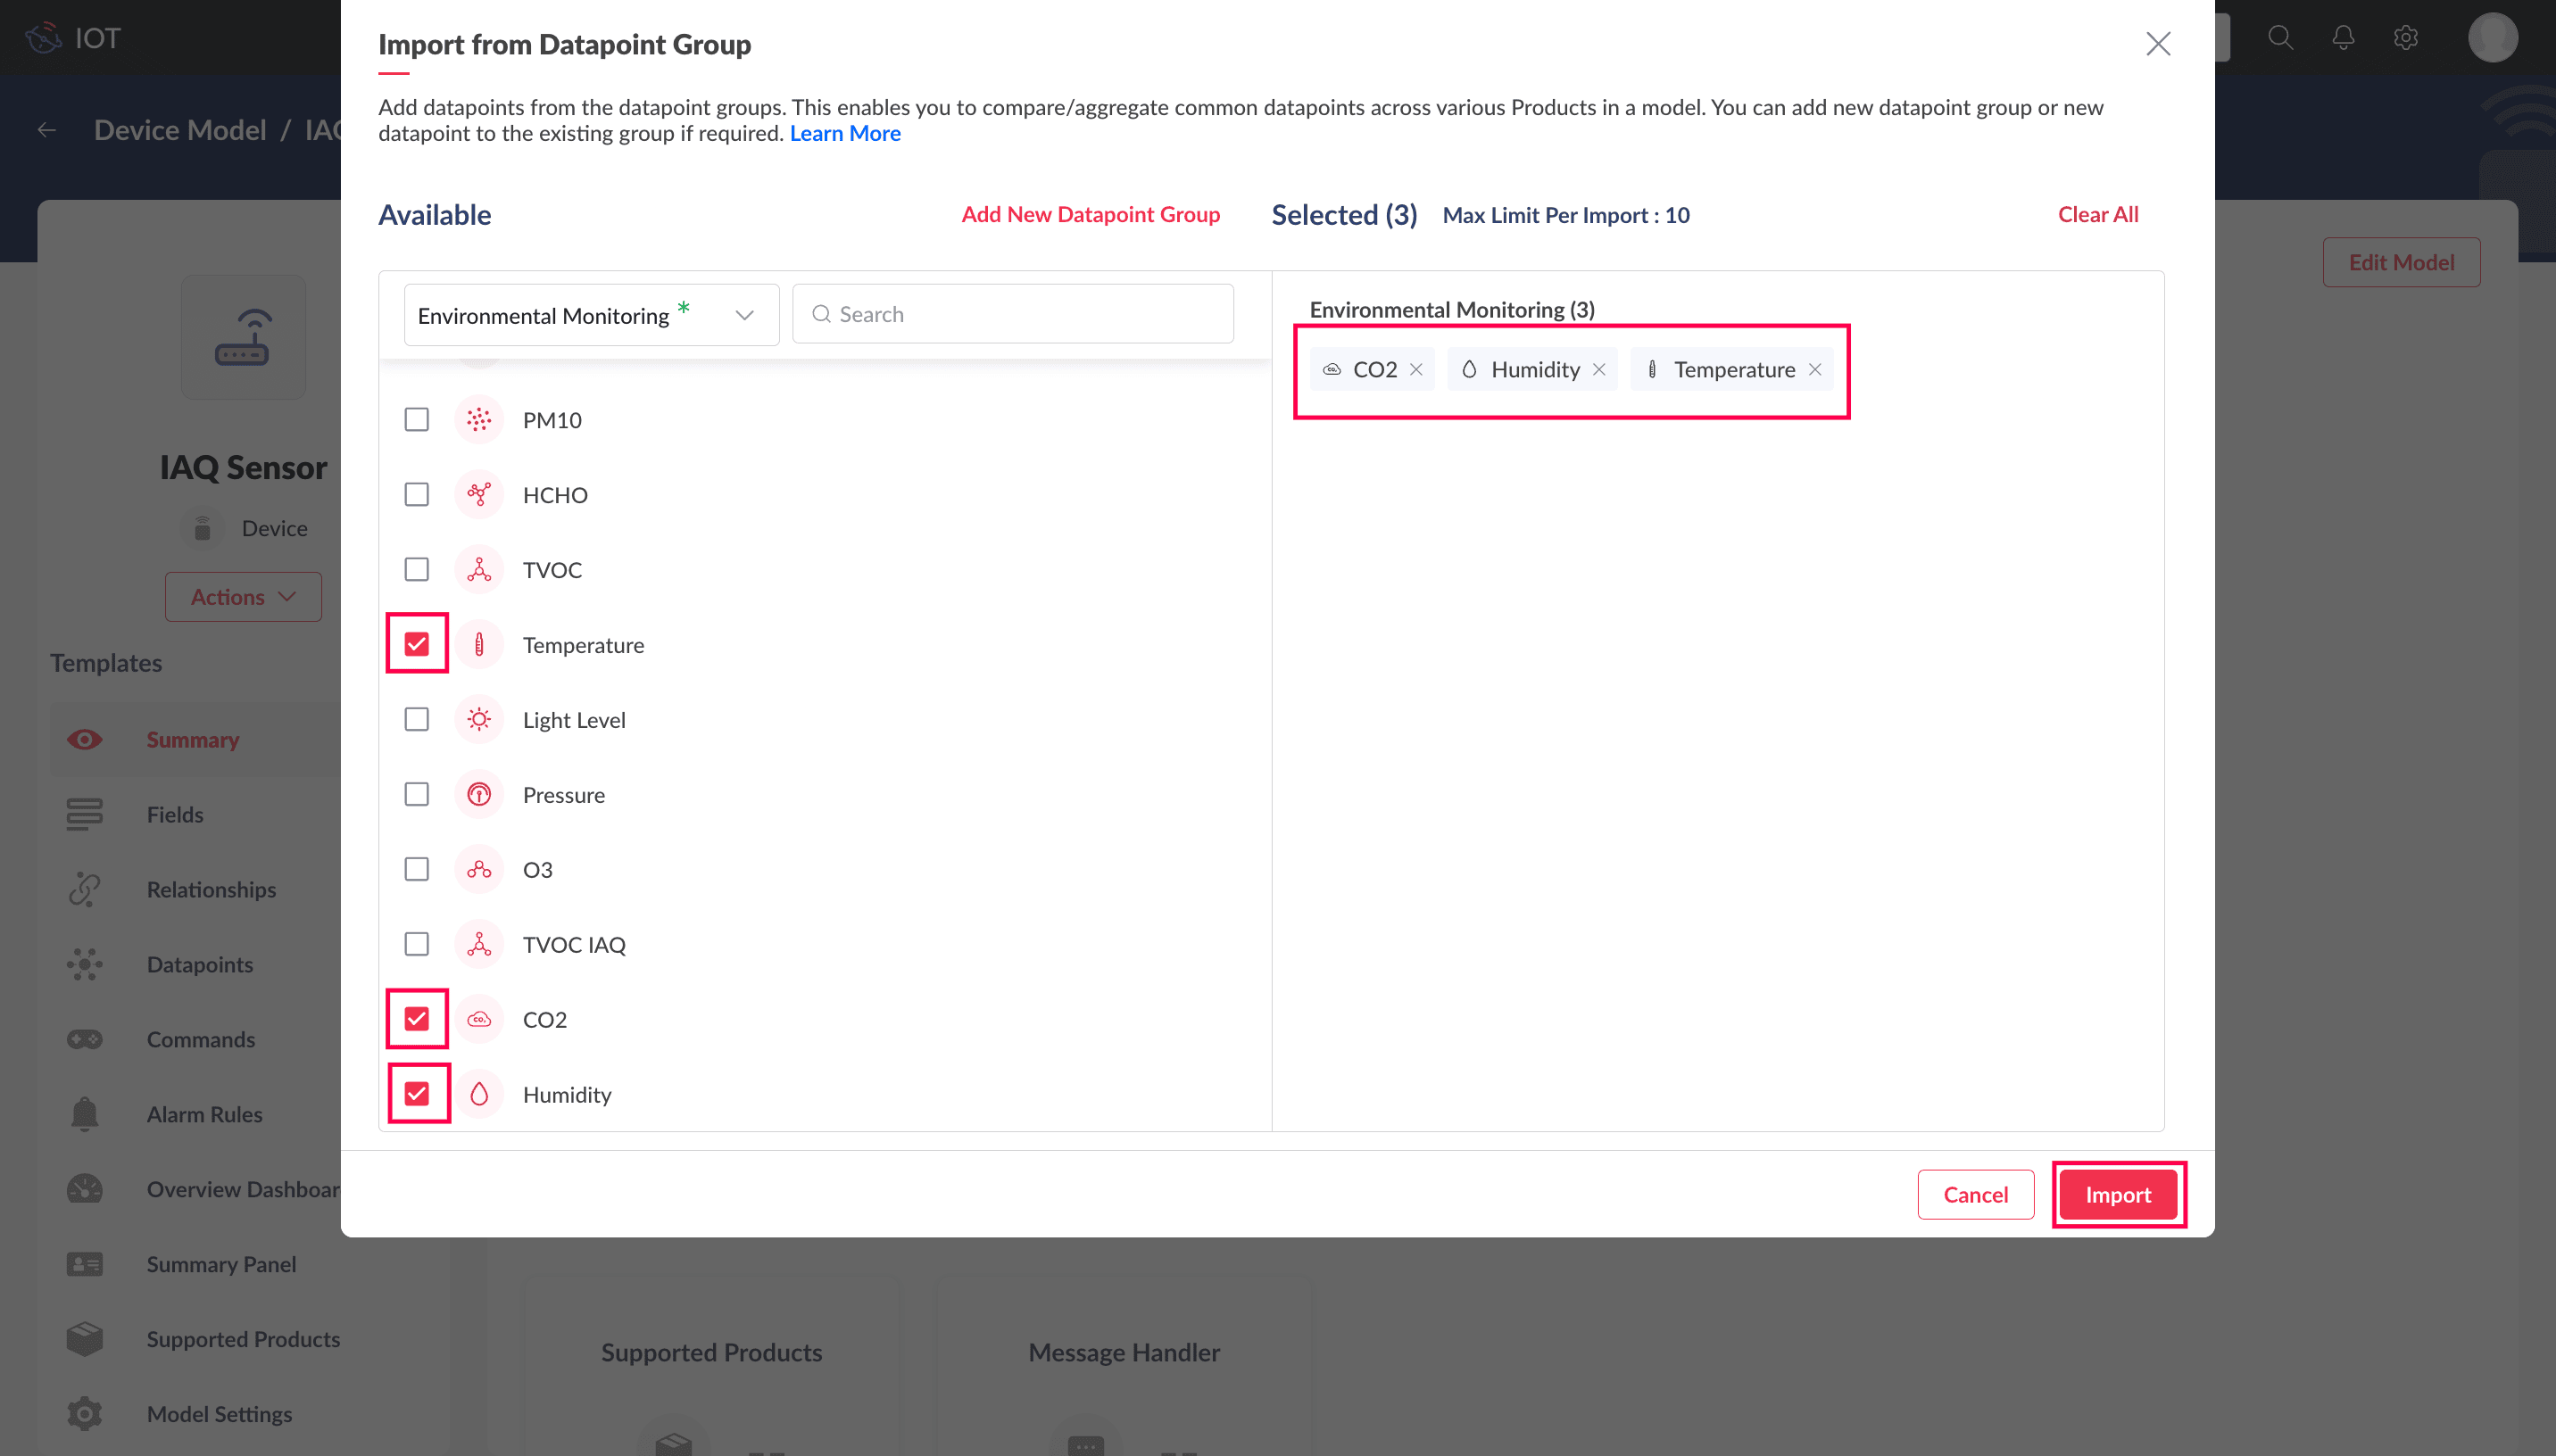The image size is (2556, 1456).
Task: Remove Temperature from selected datapoints
Action: tap(1815, 369)
